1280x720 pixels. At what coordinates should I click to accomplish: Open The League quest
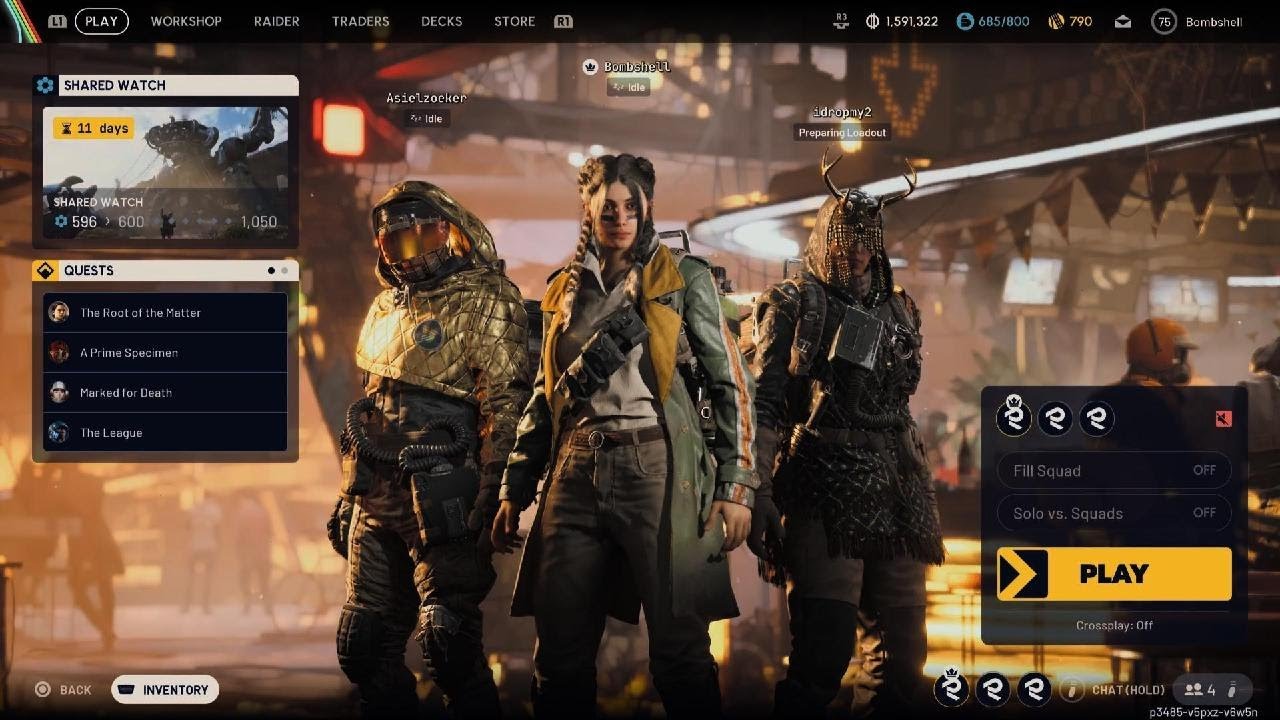click(165, 433)
